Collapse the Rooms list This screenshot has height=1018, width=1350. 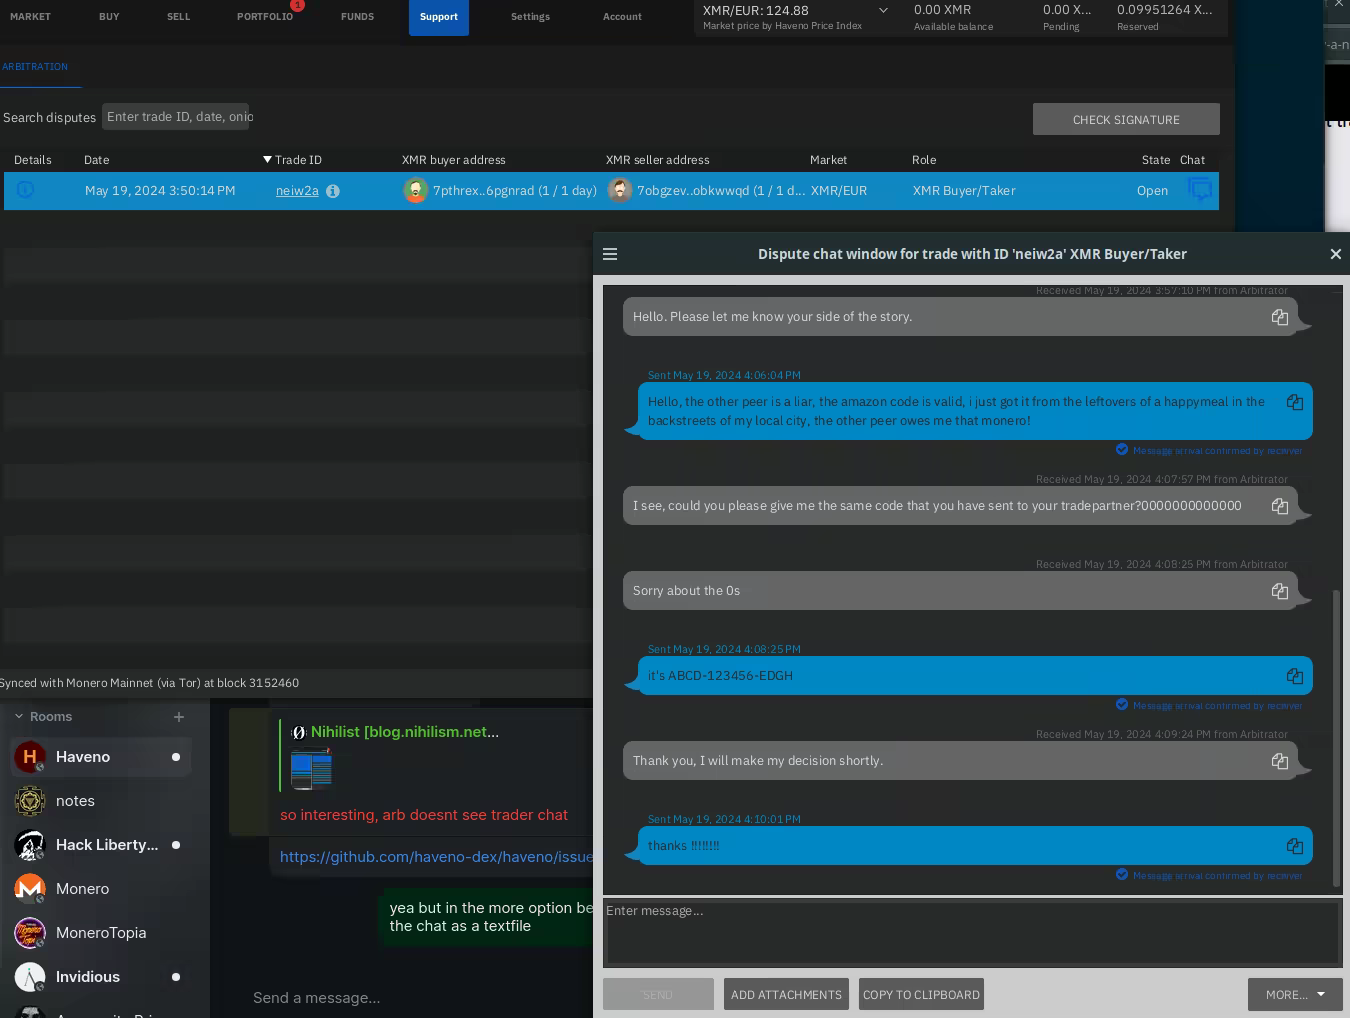pyautogui.click(x=18, y=717)
